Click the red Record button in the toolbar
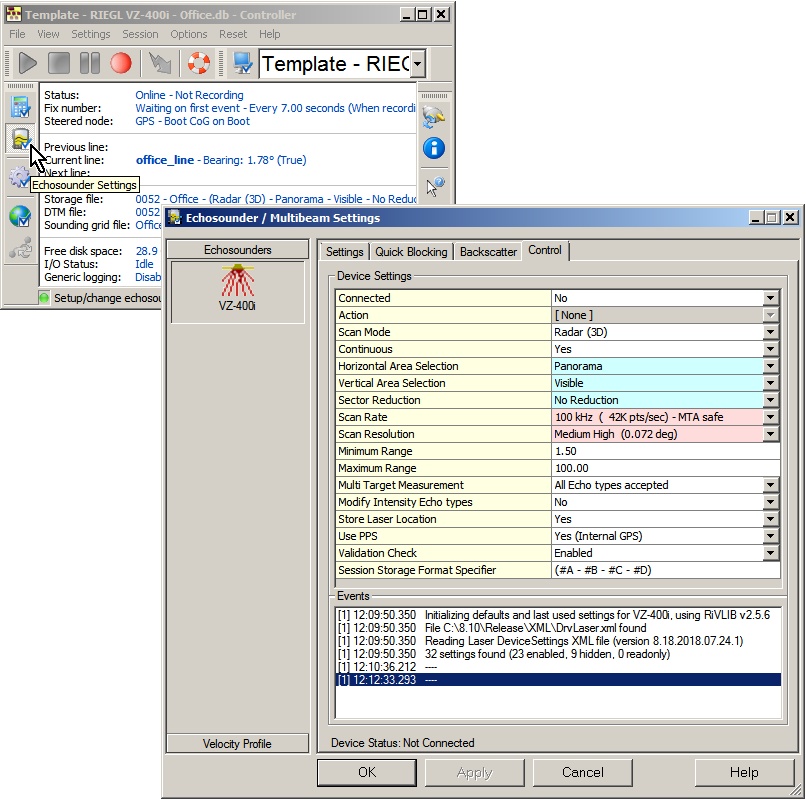Screen dimensions: 806x800 click(x=121, y=64)
